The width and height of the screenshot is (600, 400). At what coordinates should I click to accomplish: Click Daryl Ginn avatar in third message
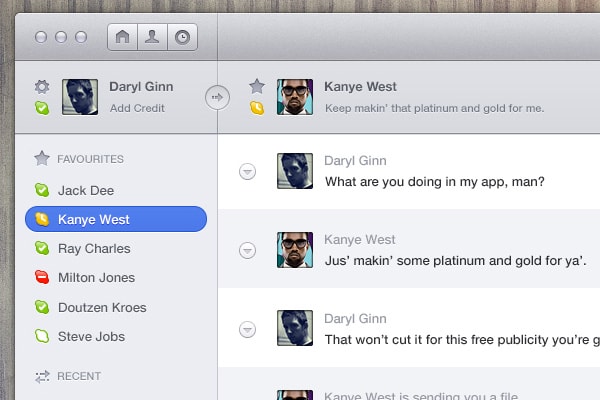click(295, 328)
